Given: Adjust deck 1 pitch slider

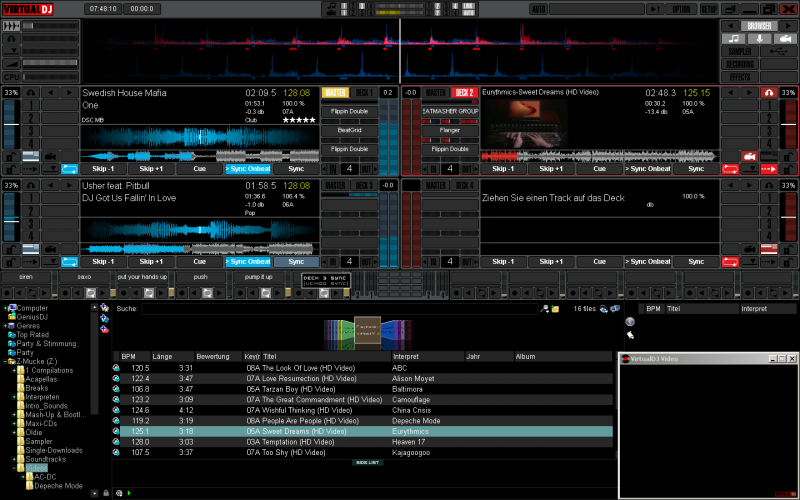Looking at the screenshot, I should point(11,124).
